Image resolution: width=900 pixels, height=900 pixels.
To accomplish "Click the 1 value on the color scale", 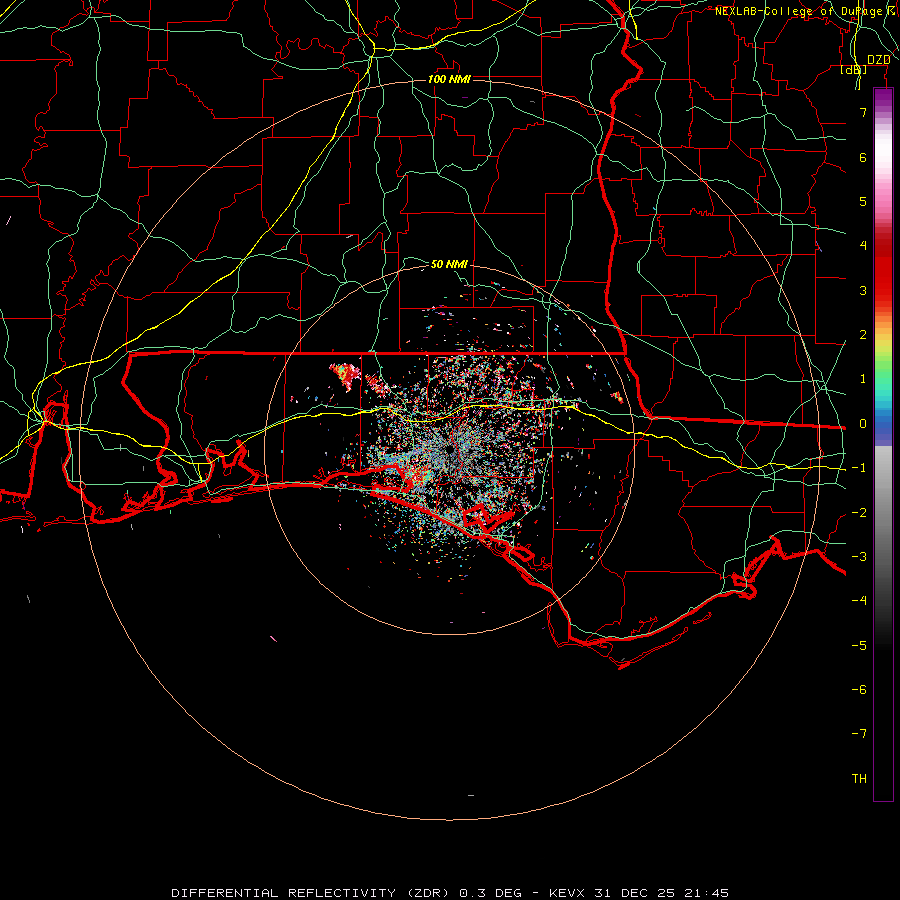I will pos(863,379).
